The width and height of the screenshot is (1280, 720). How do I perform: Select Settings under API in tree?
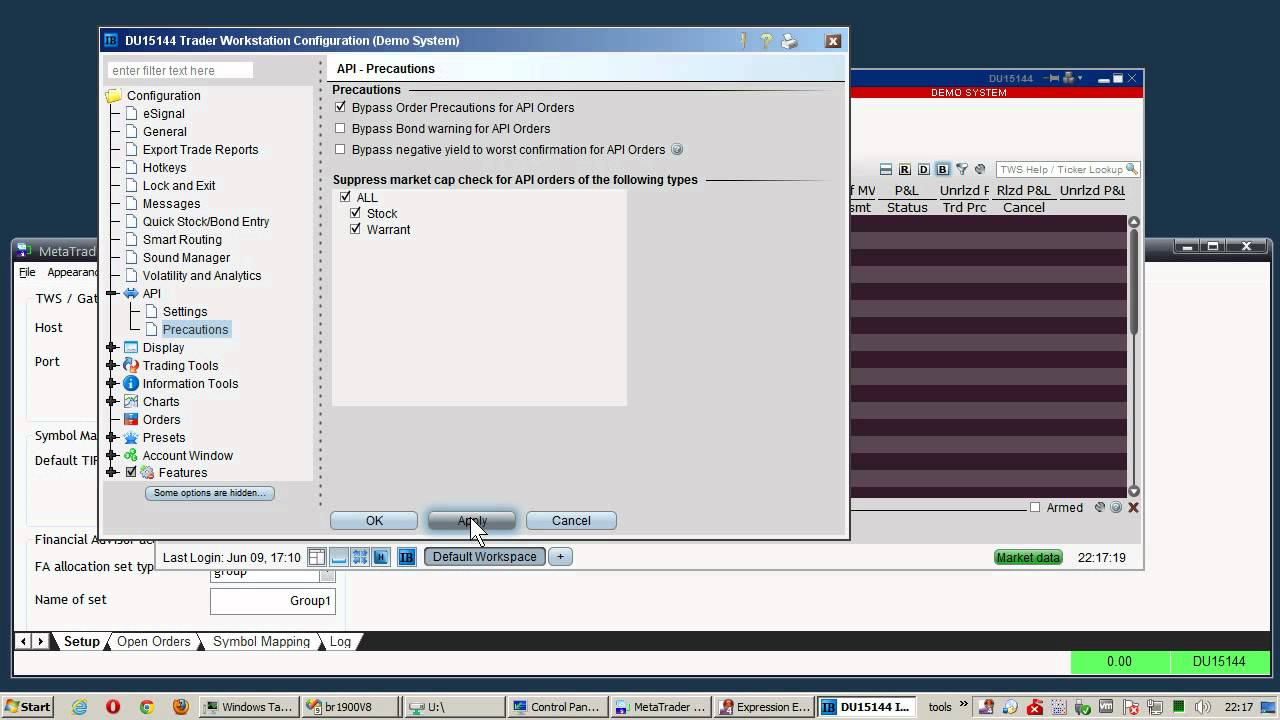click(185, 312)
